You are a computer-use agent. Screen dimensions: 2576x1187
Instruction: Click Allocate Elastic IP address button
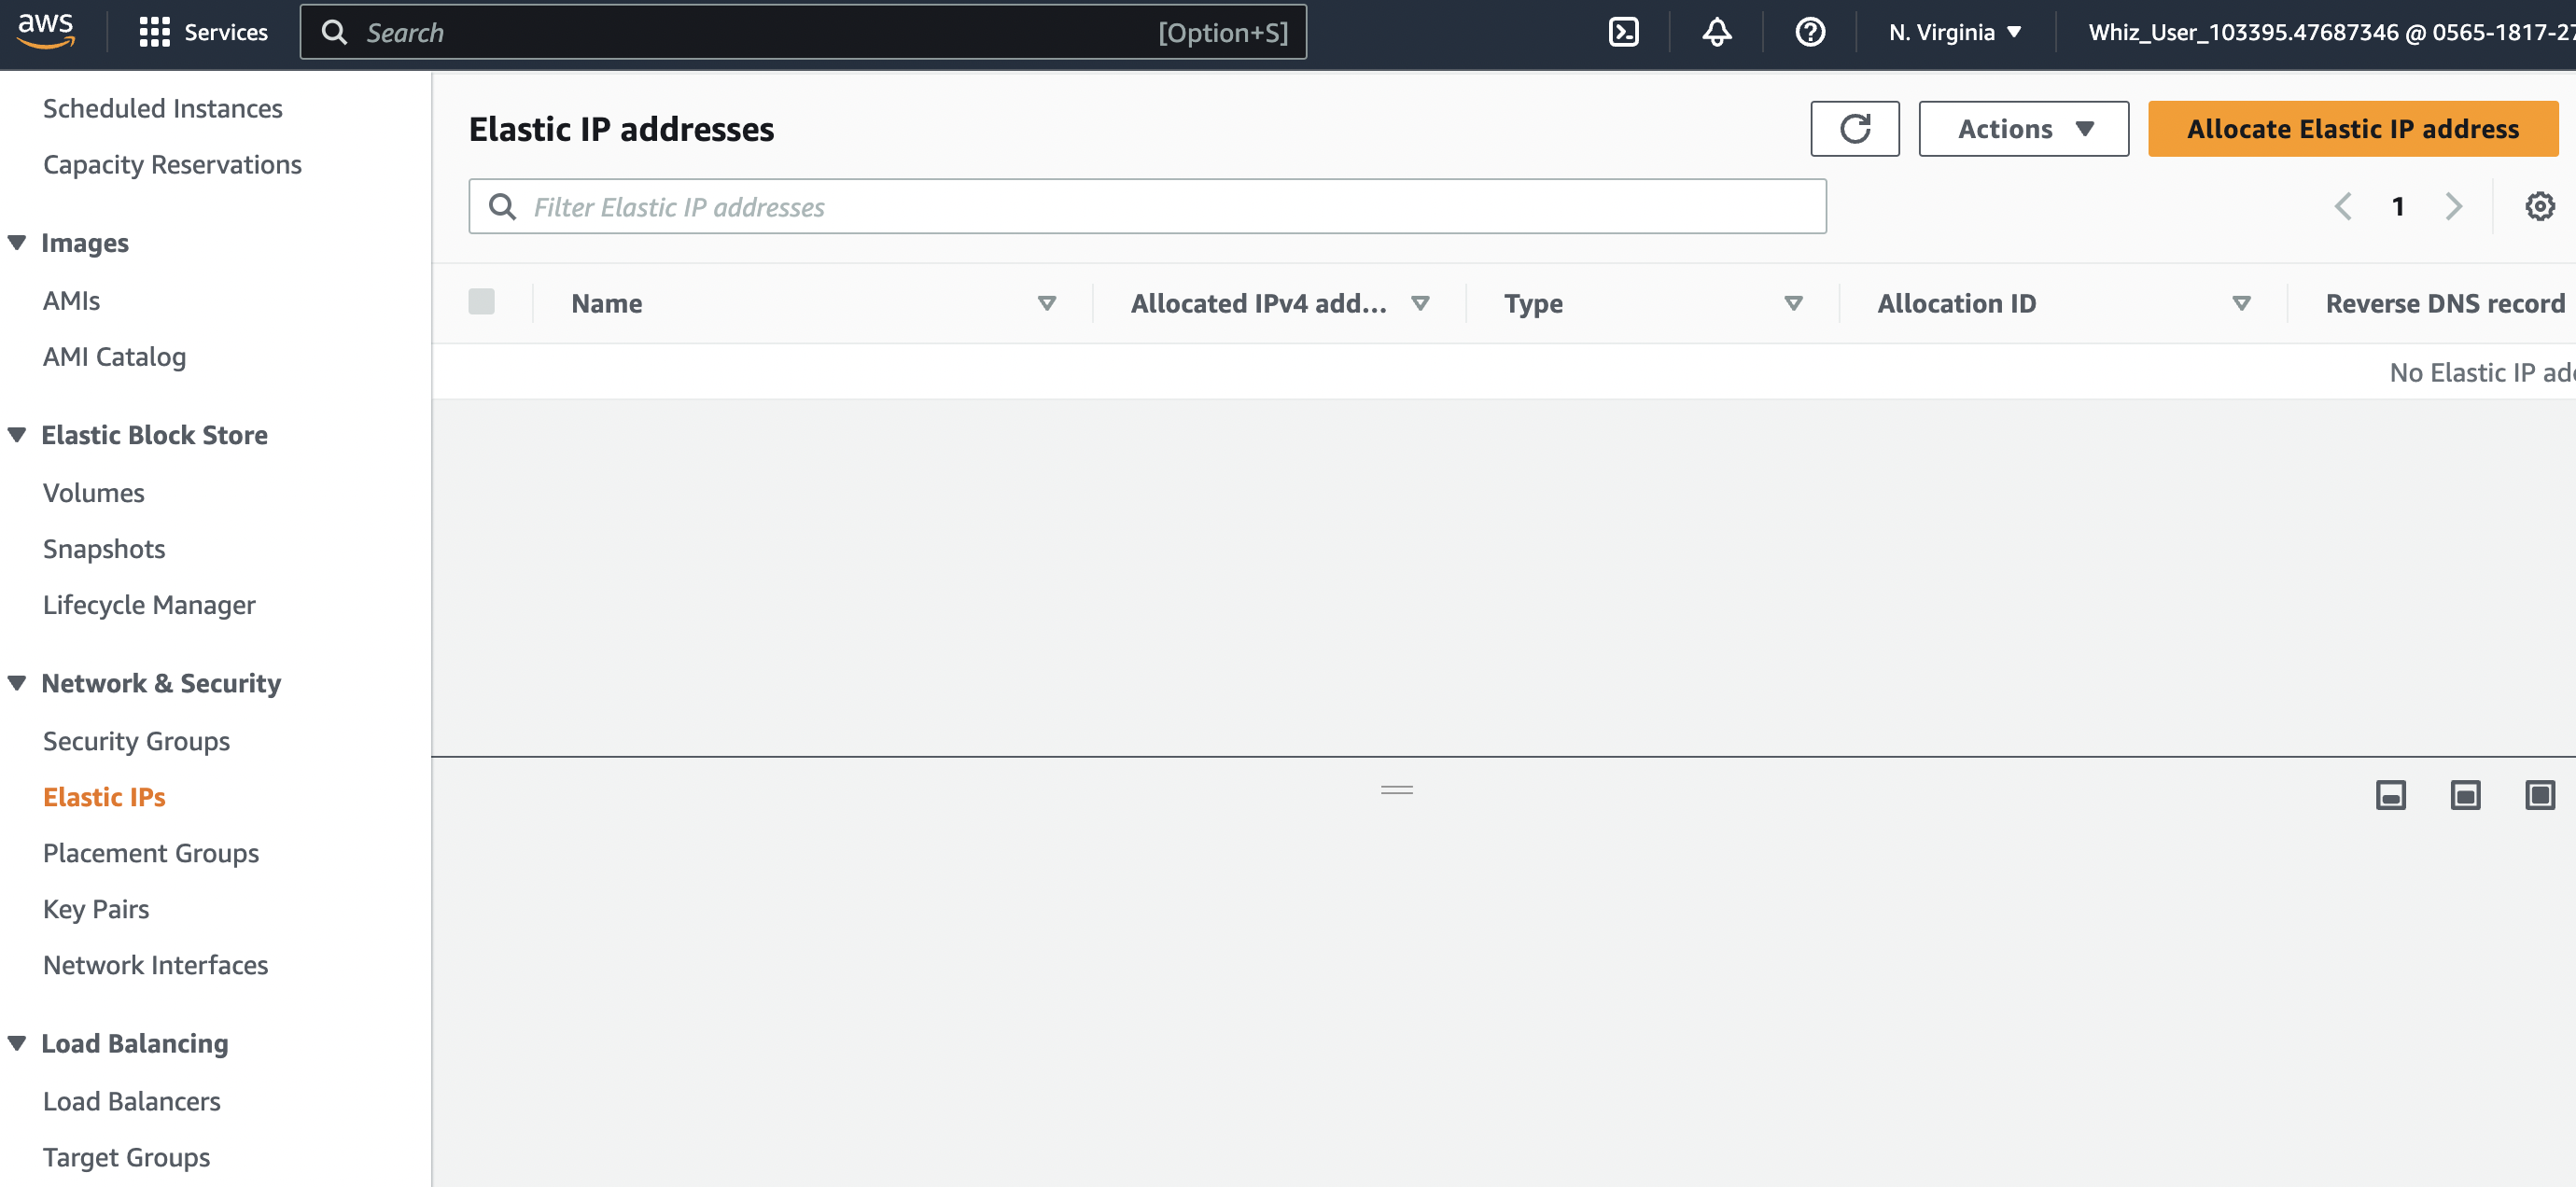coord(2352,129)
